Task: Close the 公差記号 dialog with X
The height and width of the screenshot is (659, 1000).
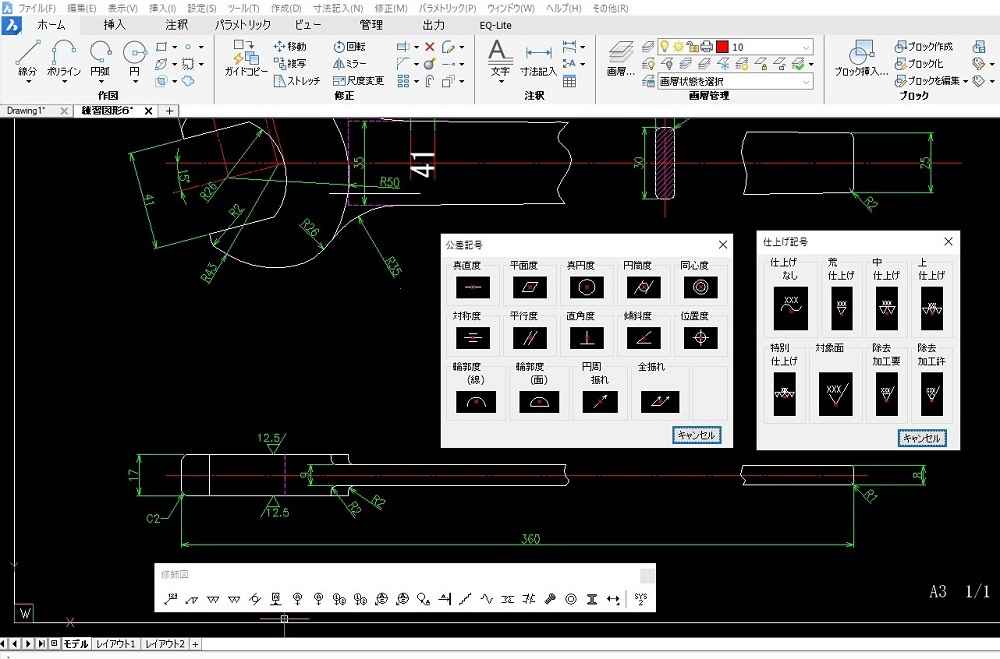Action: tap(722, 244)
